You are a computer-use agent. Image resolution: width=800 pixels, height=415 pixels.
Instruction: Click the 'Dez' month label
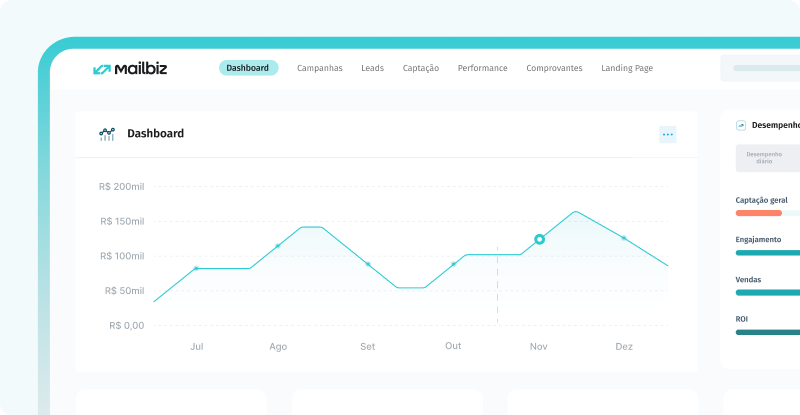pyautogui.click(x=624, y=347)
